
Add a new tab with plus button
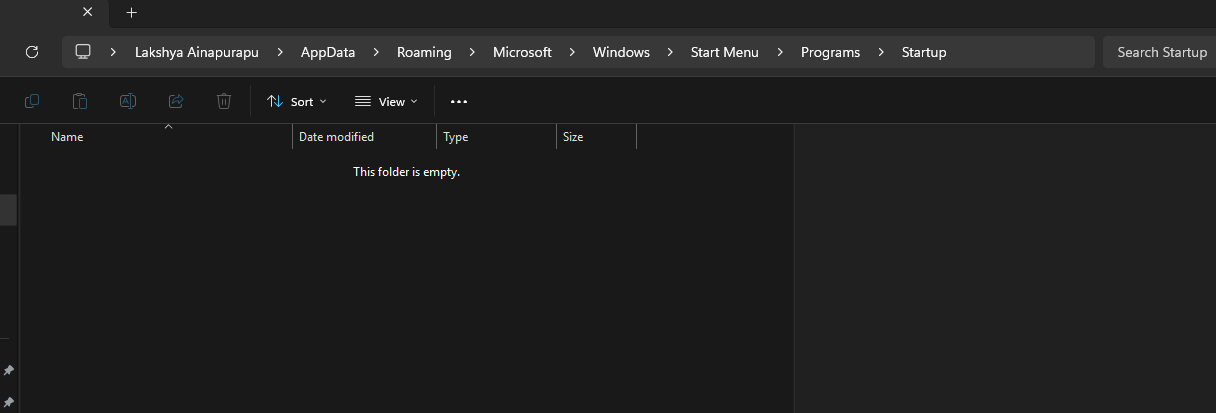pos(132,13)
